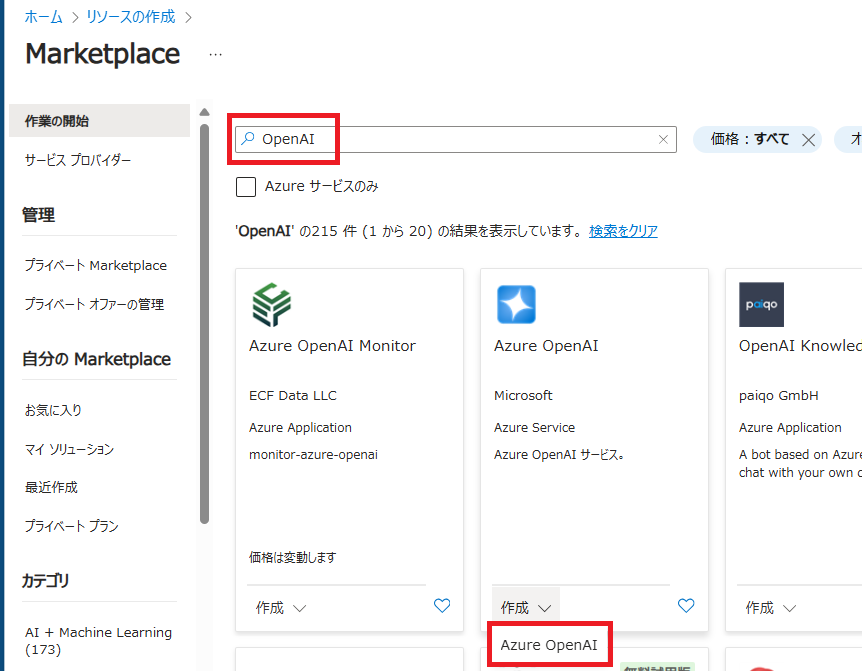The width and height of the screenshot is (862, 671).
Task: Click the Azure OpenAI sparkle logo
Action: pyautogui.click(x=516, y=304)
